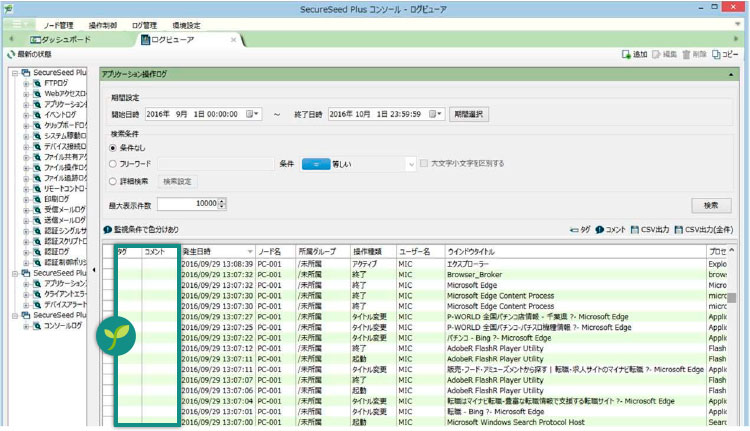This screenshot has height=431, width=750.
Task: Click the refresh 最新の状態 icon
Action: click(x=11, y=55)
